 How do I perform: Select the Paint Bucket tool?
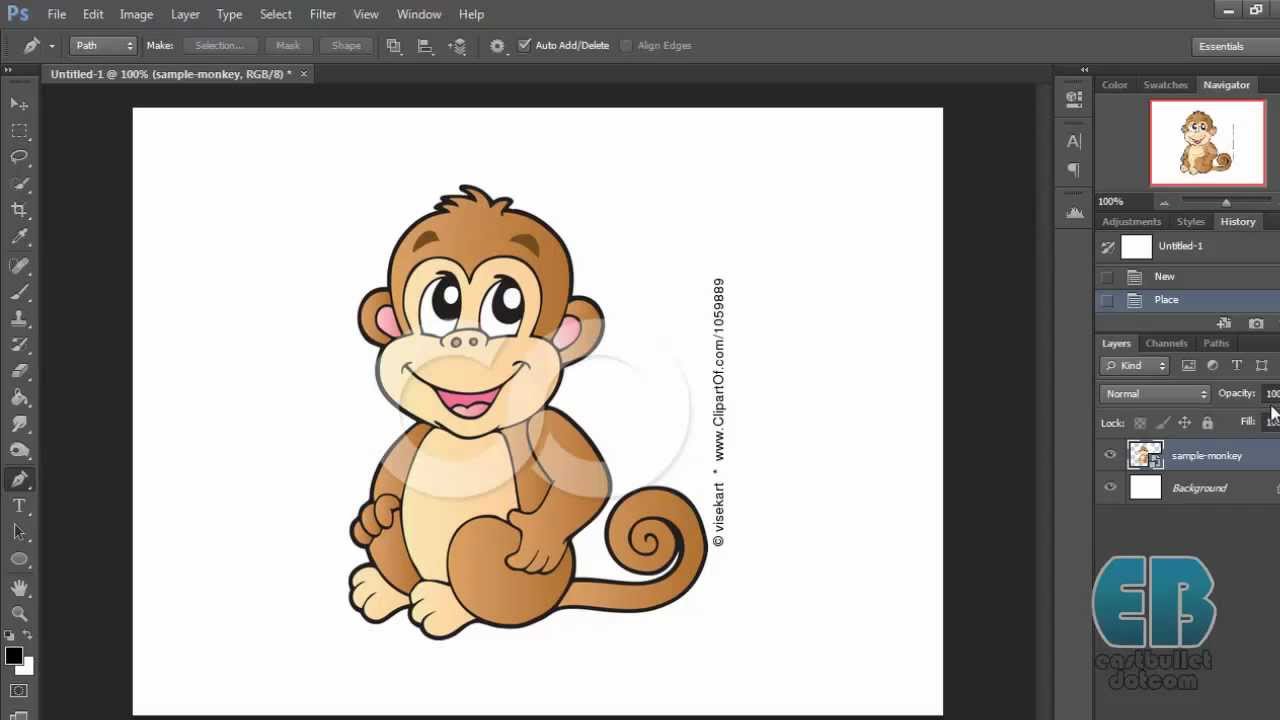click(19, 398)
